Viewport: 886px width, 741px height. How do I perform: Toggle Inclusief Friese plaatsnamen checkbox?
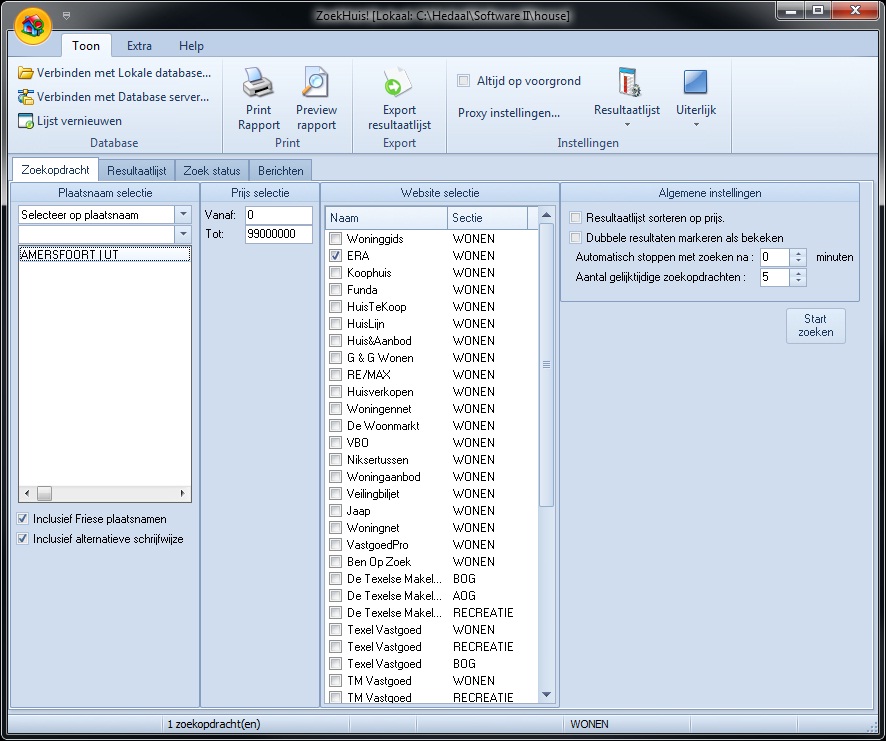tap(24, 519)
